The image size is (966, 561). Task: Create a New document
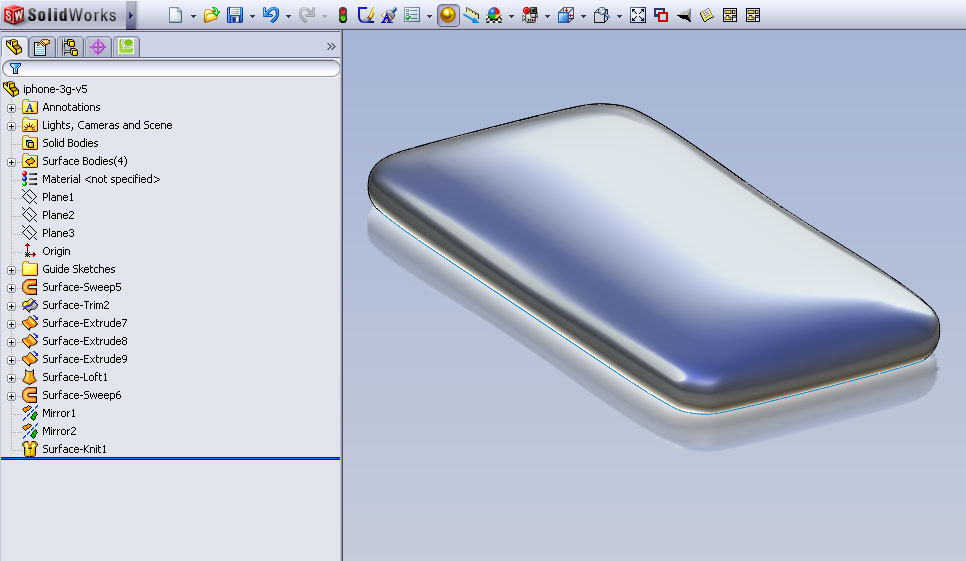pos(176,15)
